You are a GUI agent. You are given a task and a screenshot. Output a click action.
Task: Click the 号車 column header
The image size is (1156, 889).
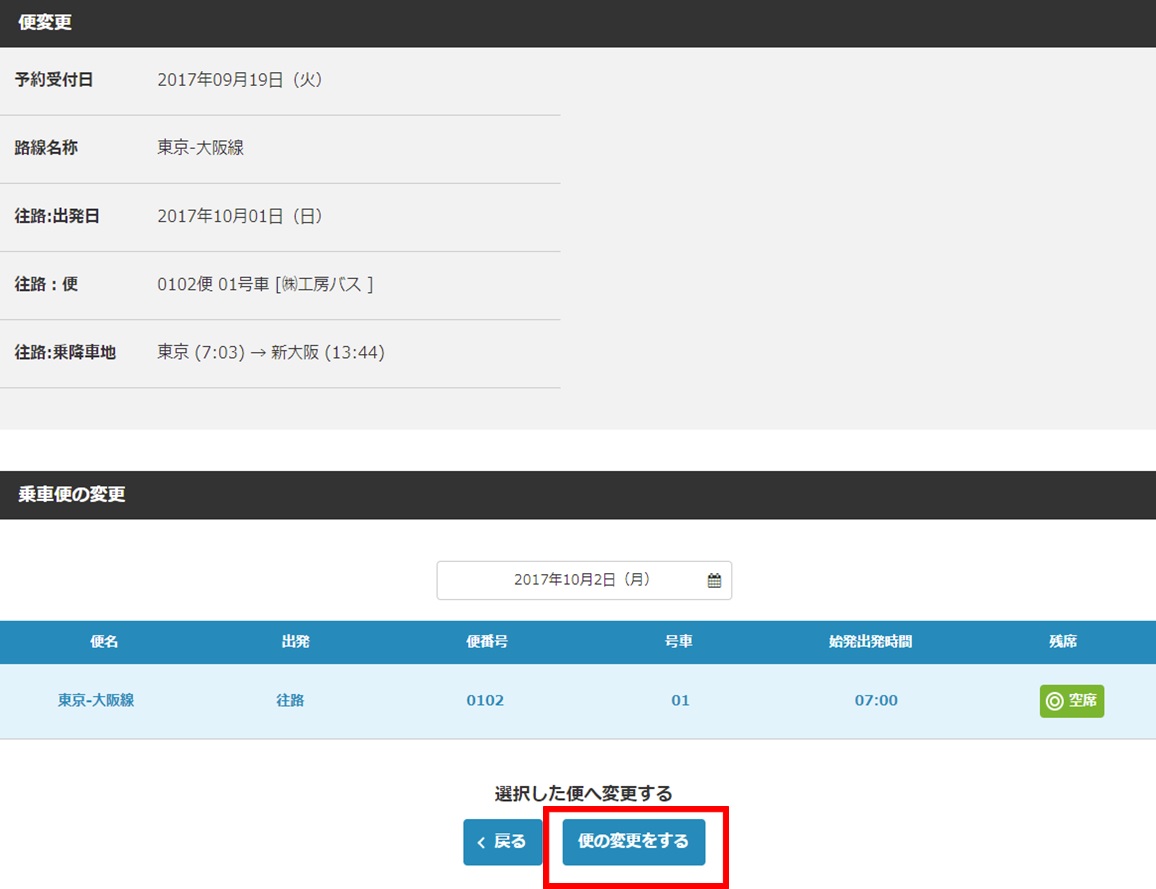click(x=679, y=642)
